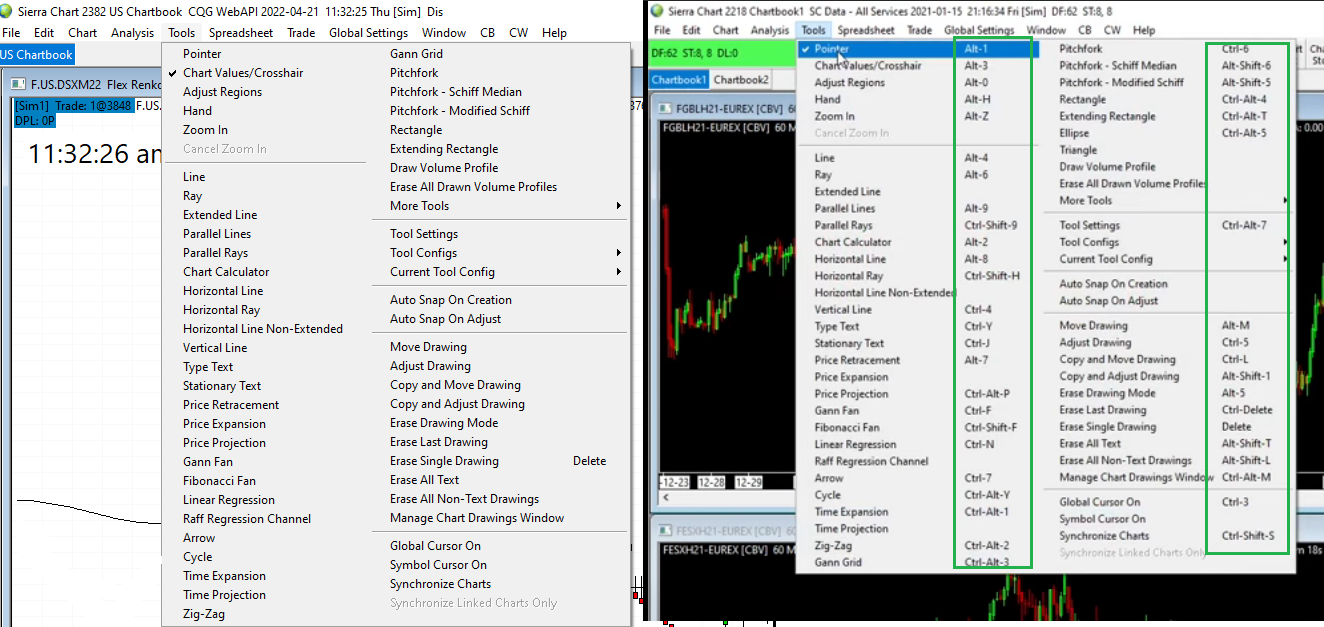Click Sierra Chart 2382 title bar app icon
Viewport: 1324px width, 627px height.
pyautogui.click(x=8, y=11)
